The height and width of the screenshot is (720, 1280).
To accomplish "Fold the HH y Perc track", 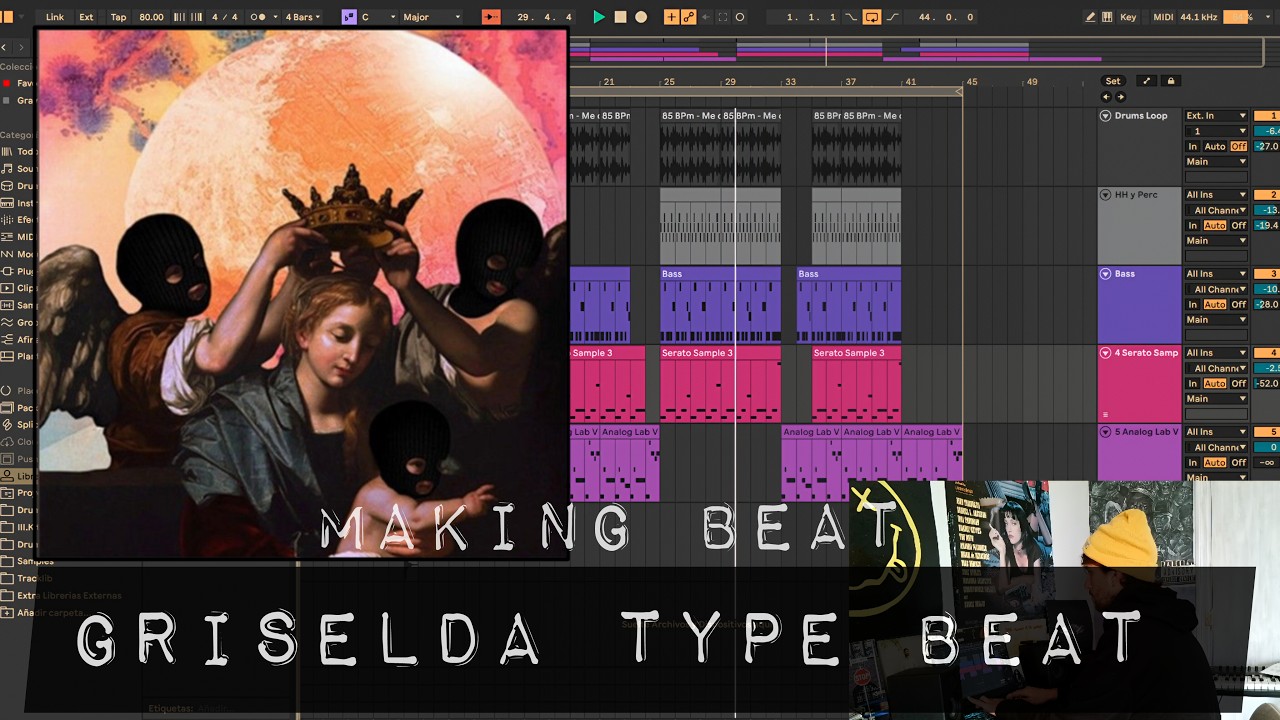I will coord(1106,195).
